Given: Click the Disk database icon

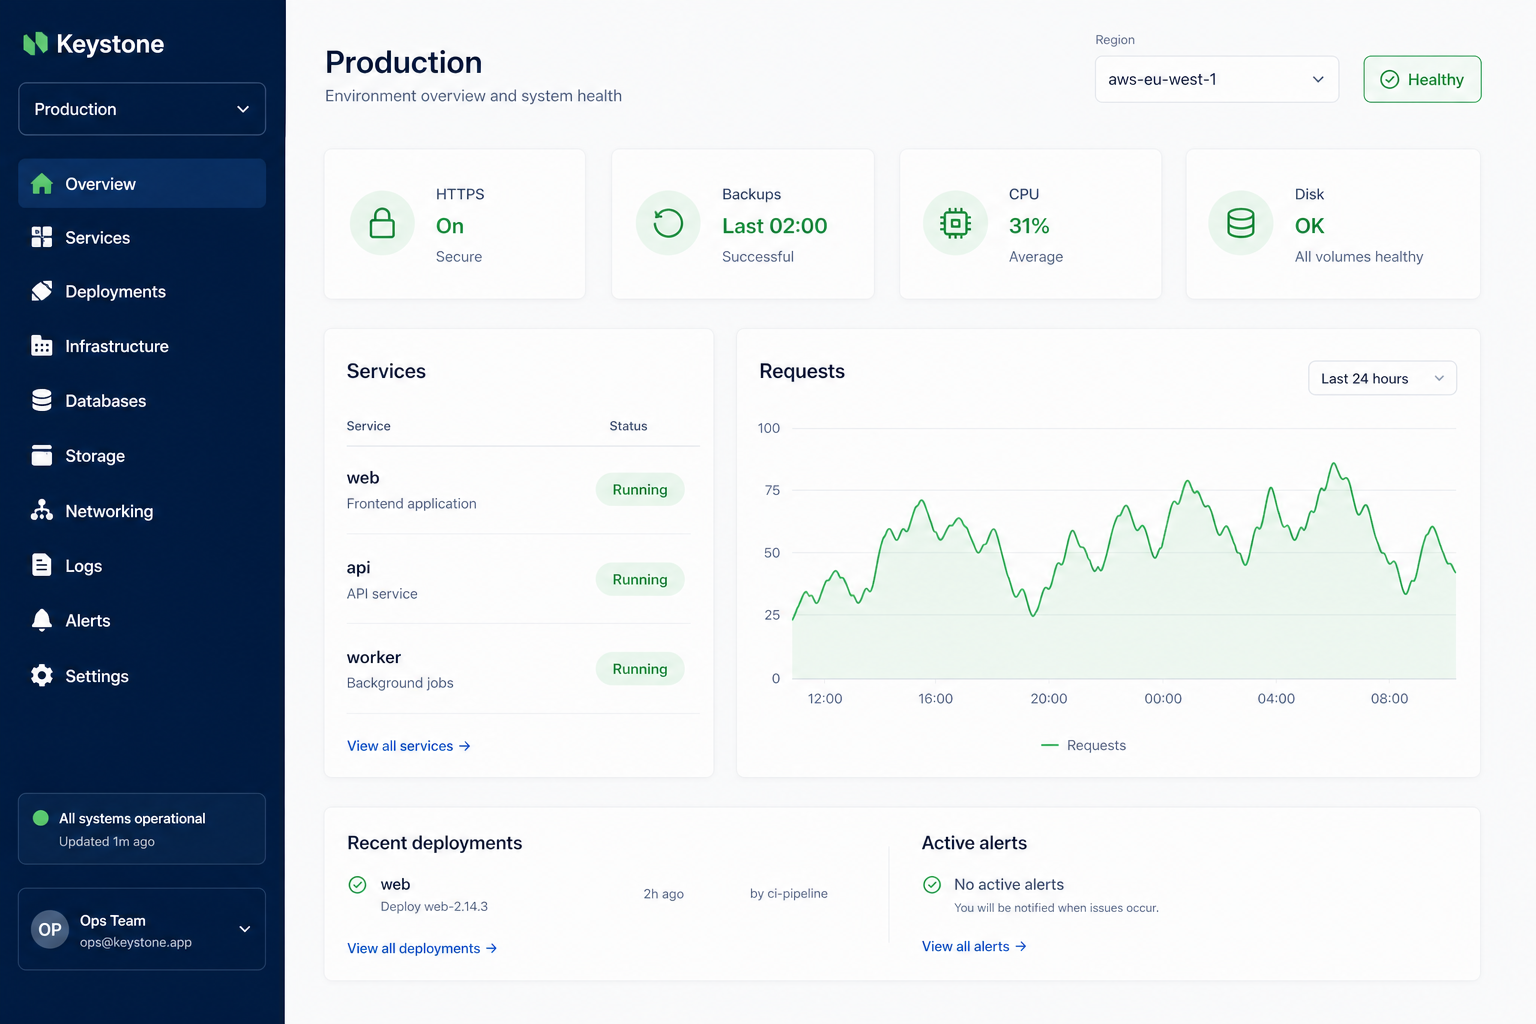Looking at the screenshot, I should point(1241,223).
